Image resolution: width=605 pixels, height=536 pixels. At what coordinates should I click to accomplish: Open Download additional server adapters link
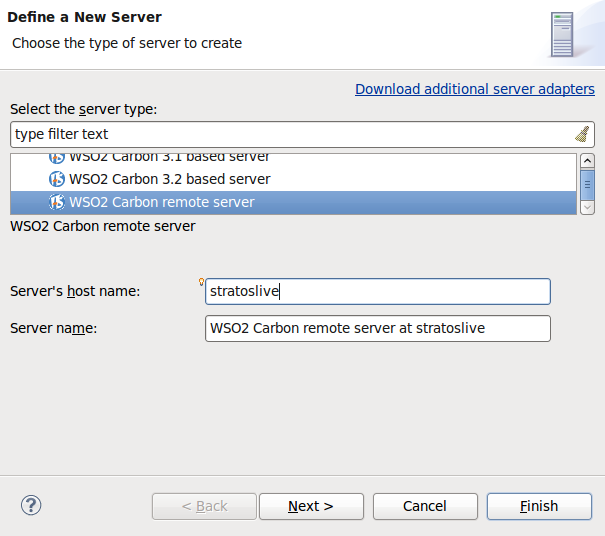click(x=475, y=89)
